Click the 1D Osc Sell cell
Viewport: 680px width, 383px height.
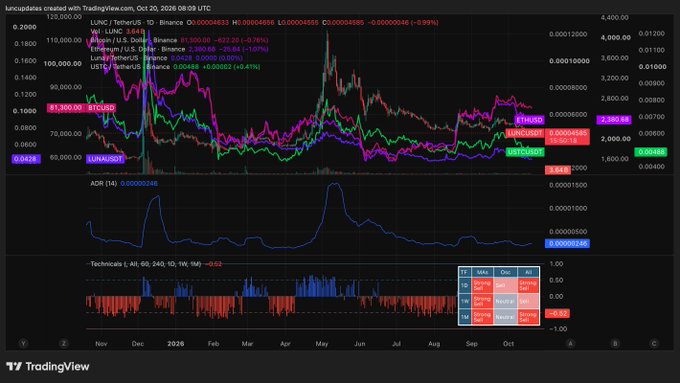(505, 285)
